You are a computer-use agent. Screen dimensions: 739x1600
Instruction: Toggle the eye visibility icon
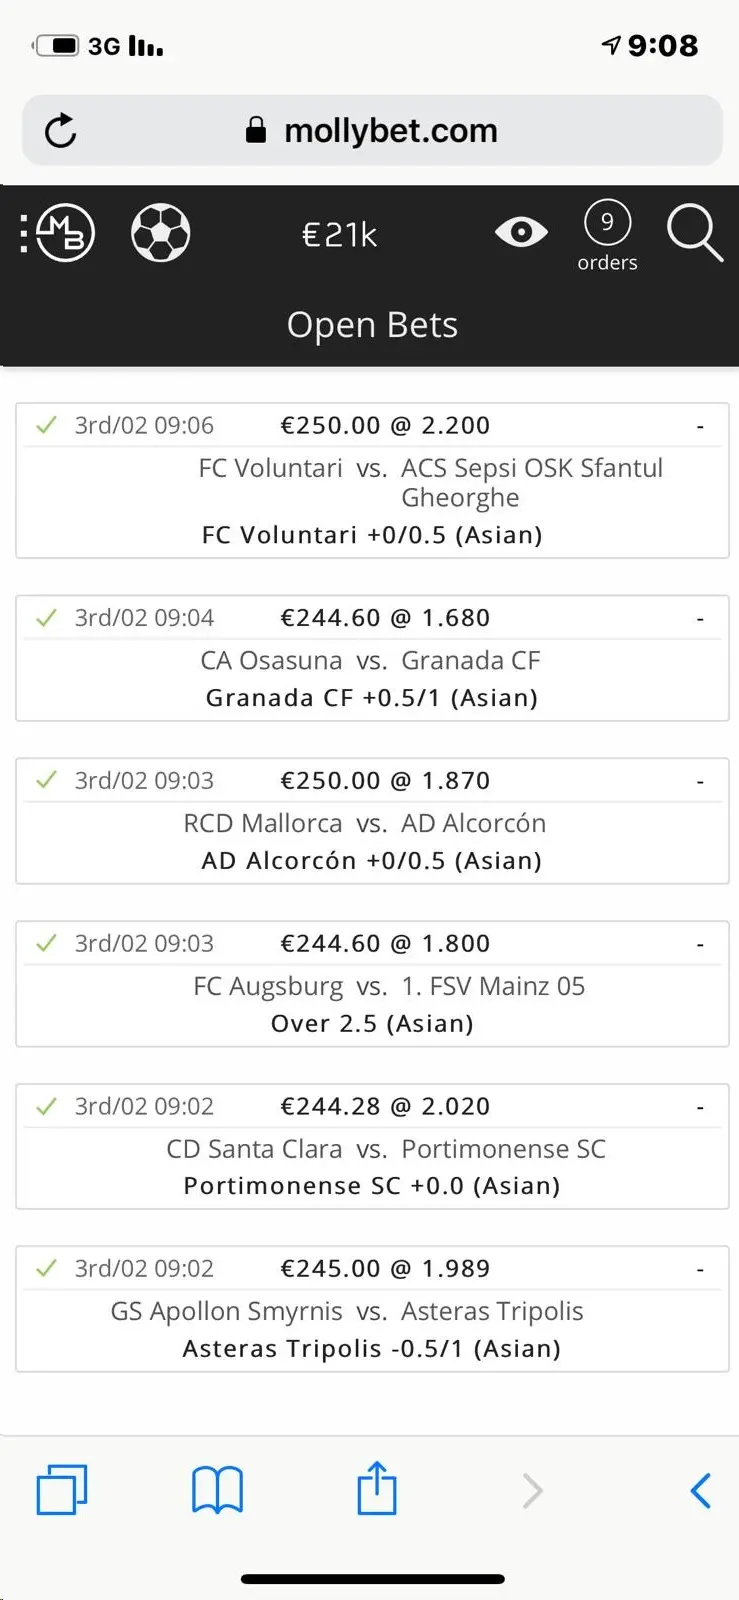point(521,233)
